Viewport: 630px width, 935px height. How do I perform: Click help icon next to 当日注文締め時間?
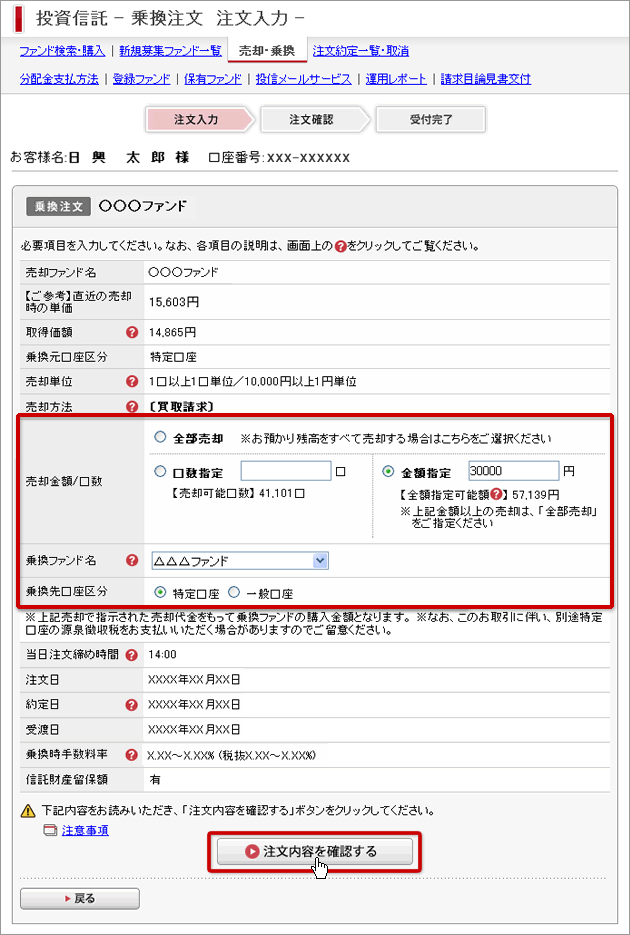[x=132, y=655]
